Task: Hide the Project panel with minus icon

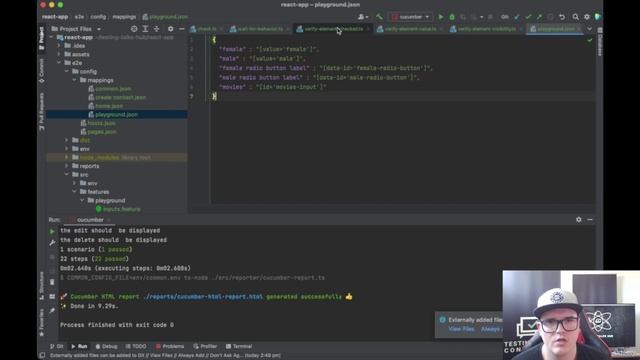Action: coord(182,29)
